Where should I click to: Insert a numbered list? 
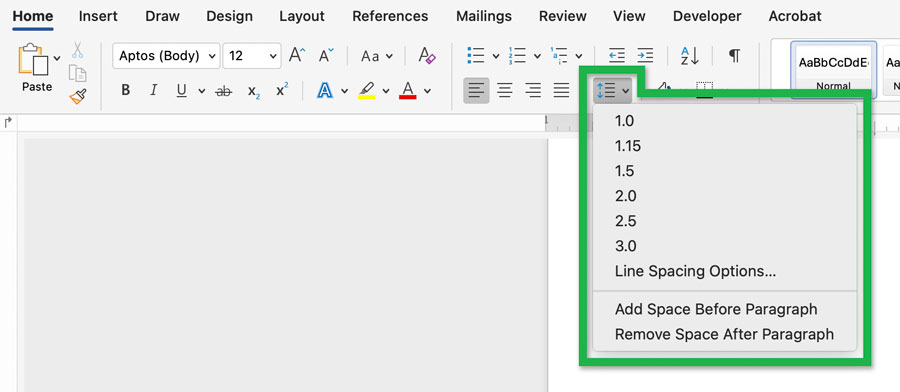coord(517,56)
